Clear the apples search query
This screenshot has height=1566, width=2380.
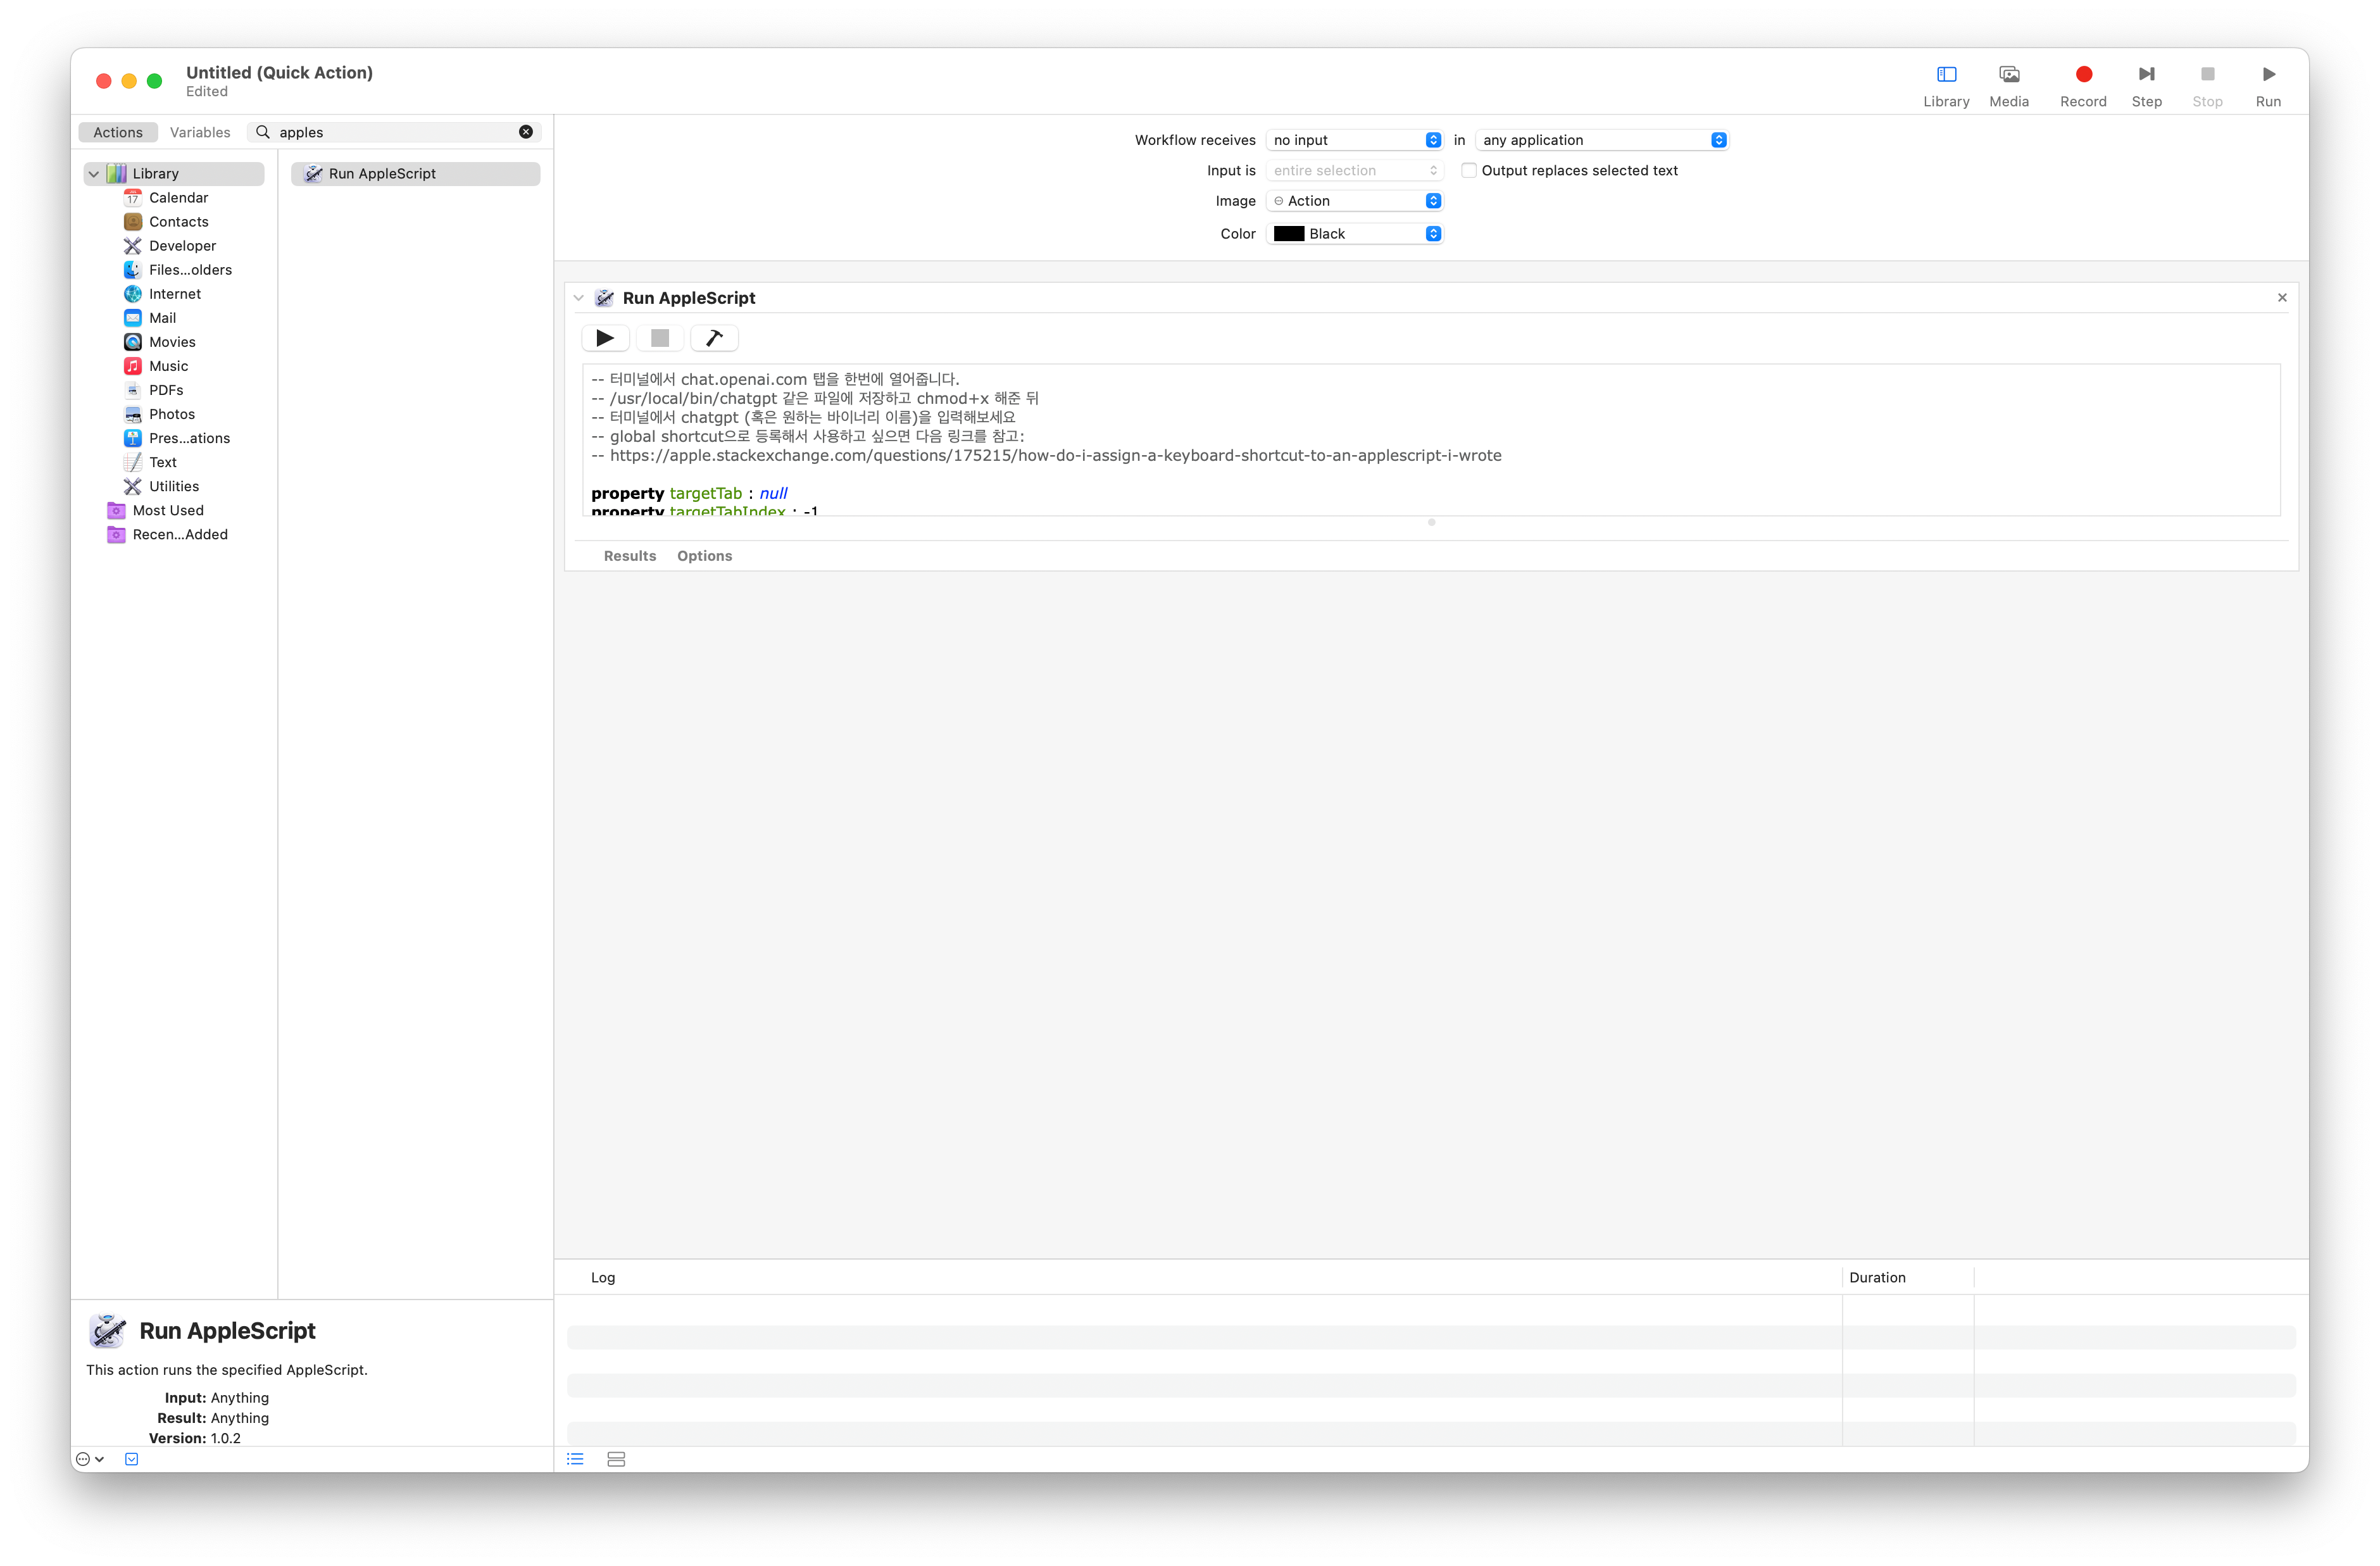click(526, 132)
